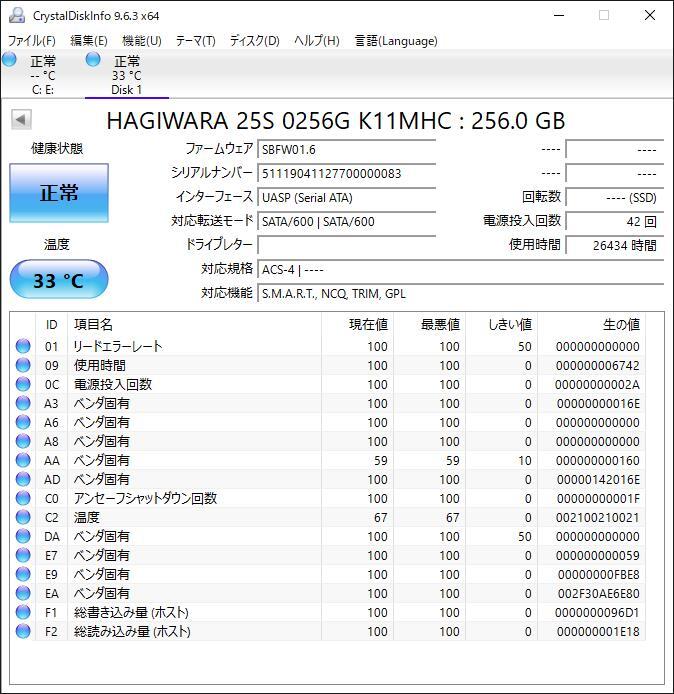Click the ACS-4 standard field
The width and height of the screenshot is (674, 694).
pyautogui.click(x=460, y=270)
